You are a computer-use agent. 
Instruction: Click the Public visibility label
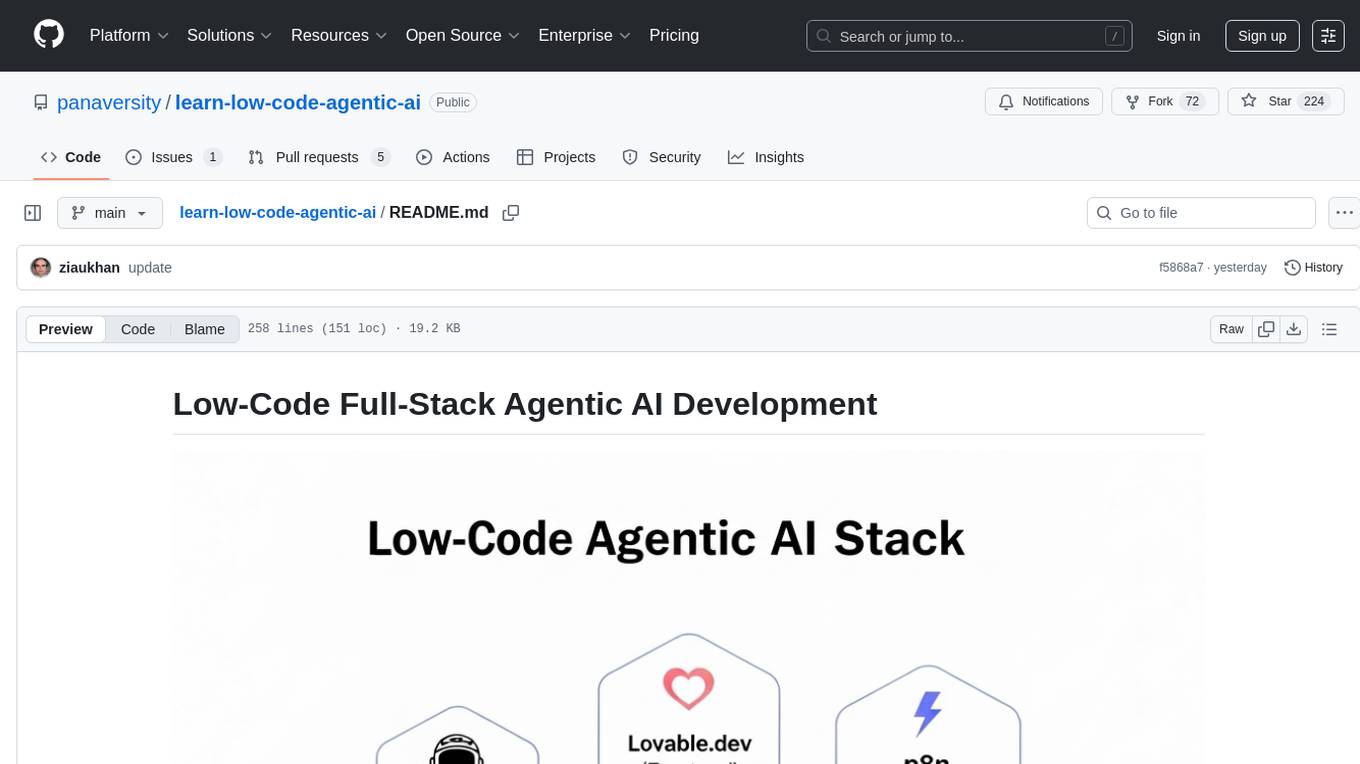pyautogui.click(x=453, y=102)
